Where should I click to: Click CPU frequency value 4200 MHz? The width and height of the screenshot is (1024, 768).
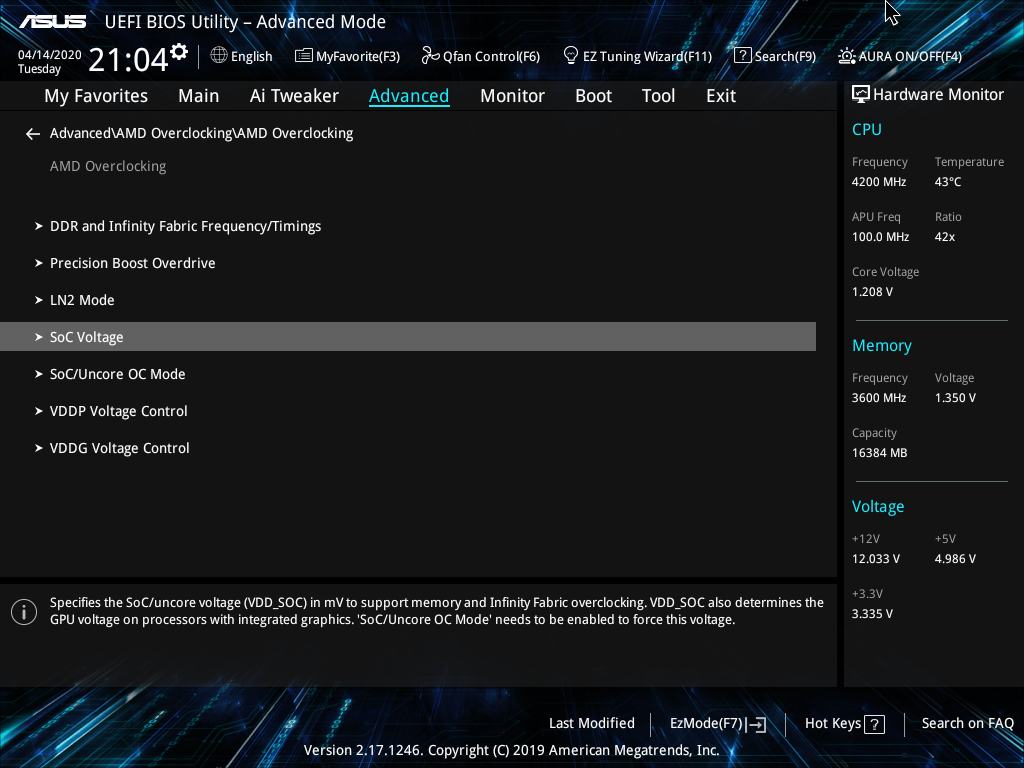(878, 182)
